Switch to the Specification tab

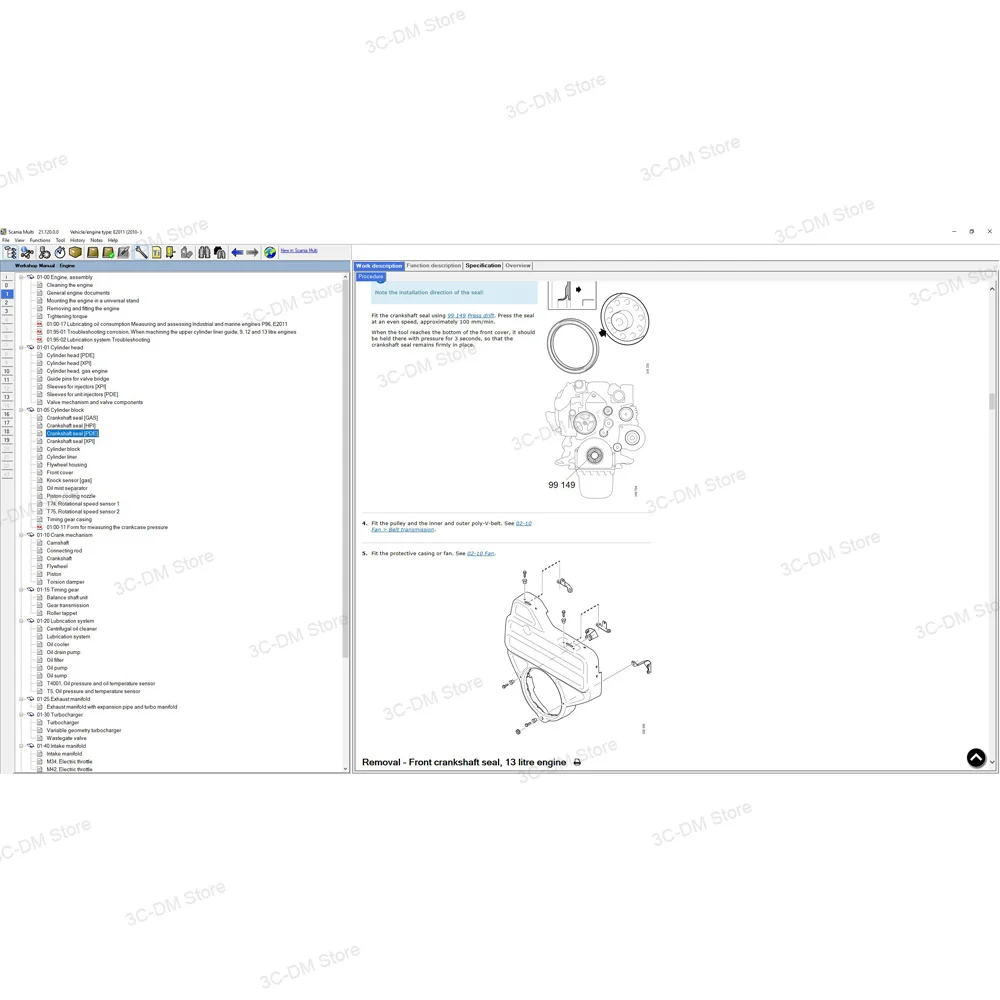(483, 266)
